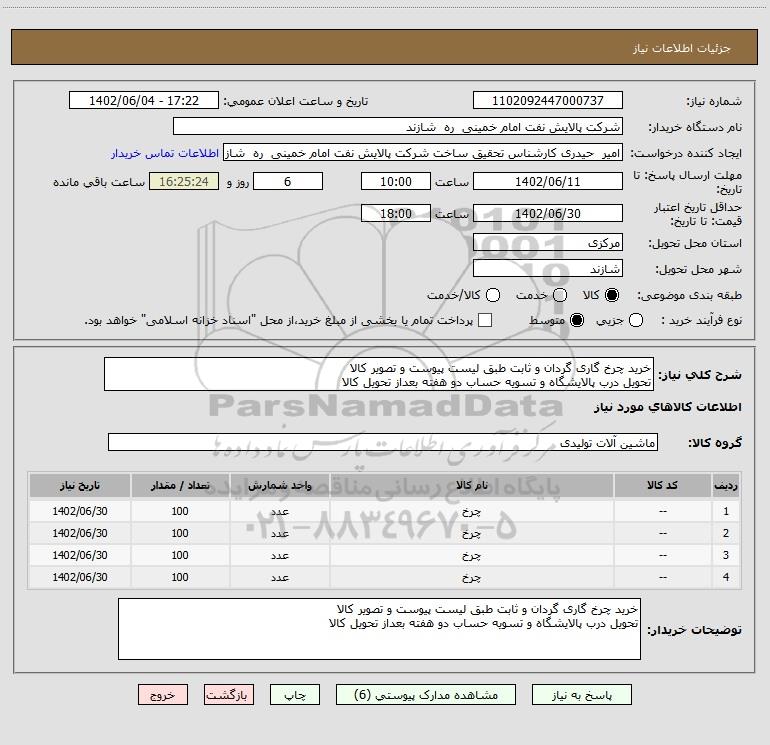The height and width of the screenshot is (745, 770).
Task: Click the price validity date 1402/06/30 field
Action: 548,213
